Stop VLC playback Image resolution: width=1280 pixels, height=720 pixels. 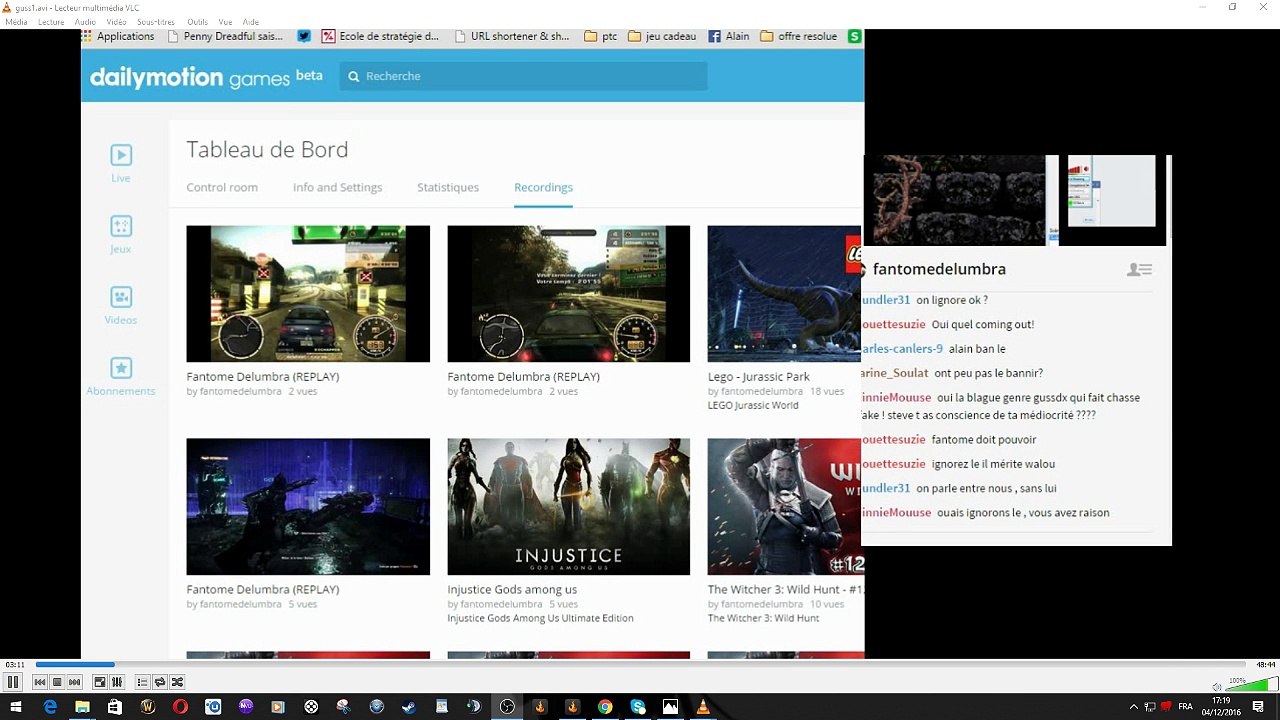coord(57,682)
